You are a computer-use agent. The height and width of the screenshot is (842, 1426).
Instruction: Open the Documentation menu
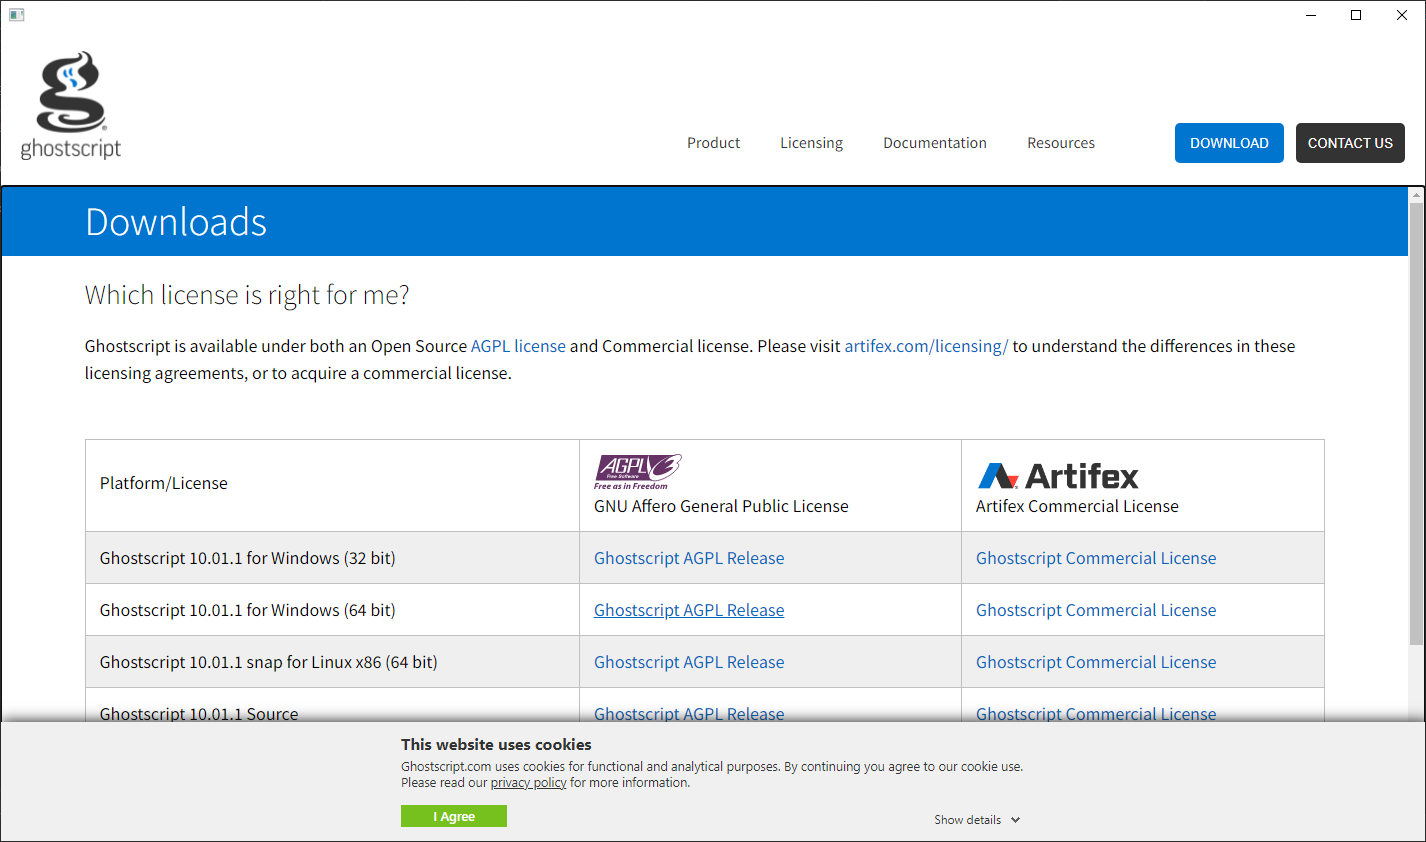click(934, 142)
